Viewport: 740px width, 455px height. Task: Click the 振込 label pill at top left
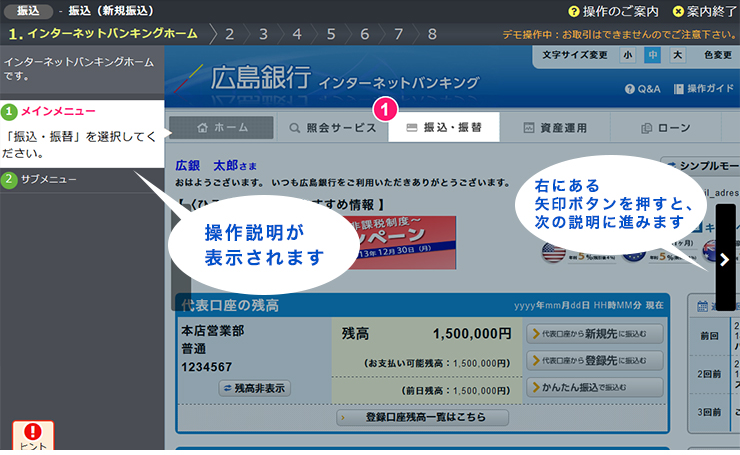tap(28, 11)
